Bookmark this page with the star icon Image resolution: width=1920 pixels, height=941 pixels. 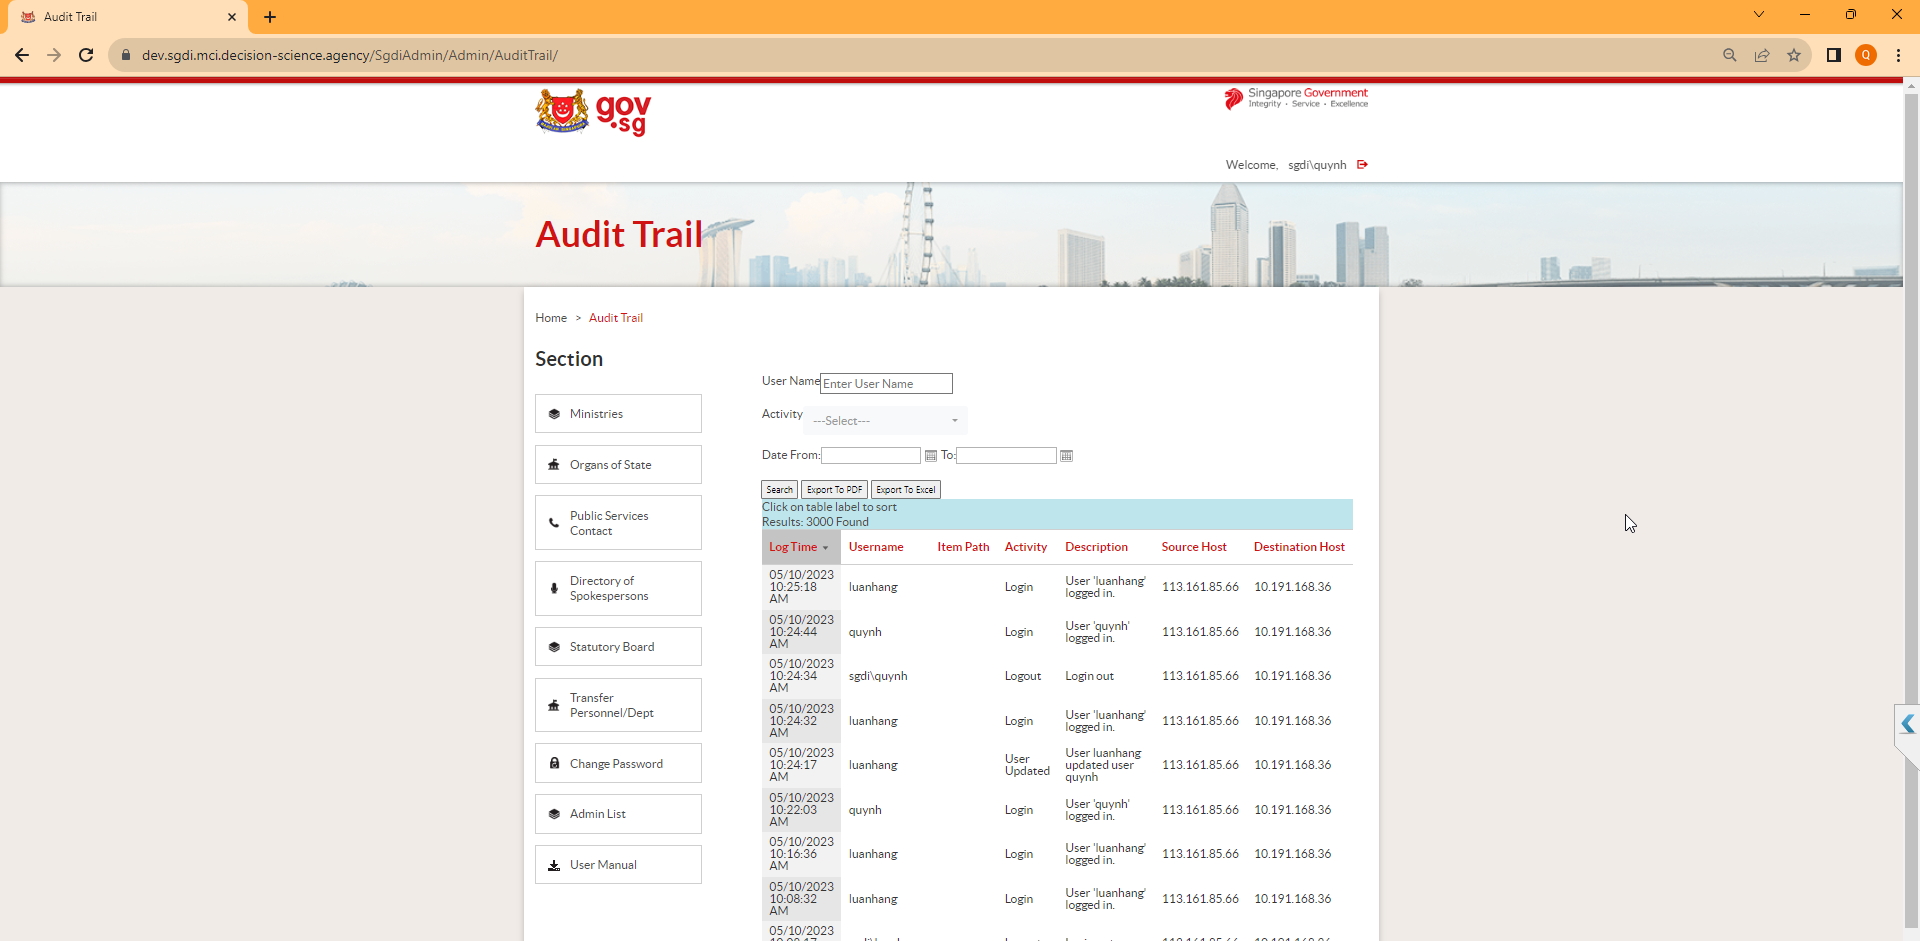(1794, 55)
